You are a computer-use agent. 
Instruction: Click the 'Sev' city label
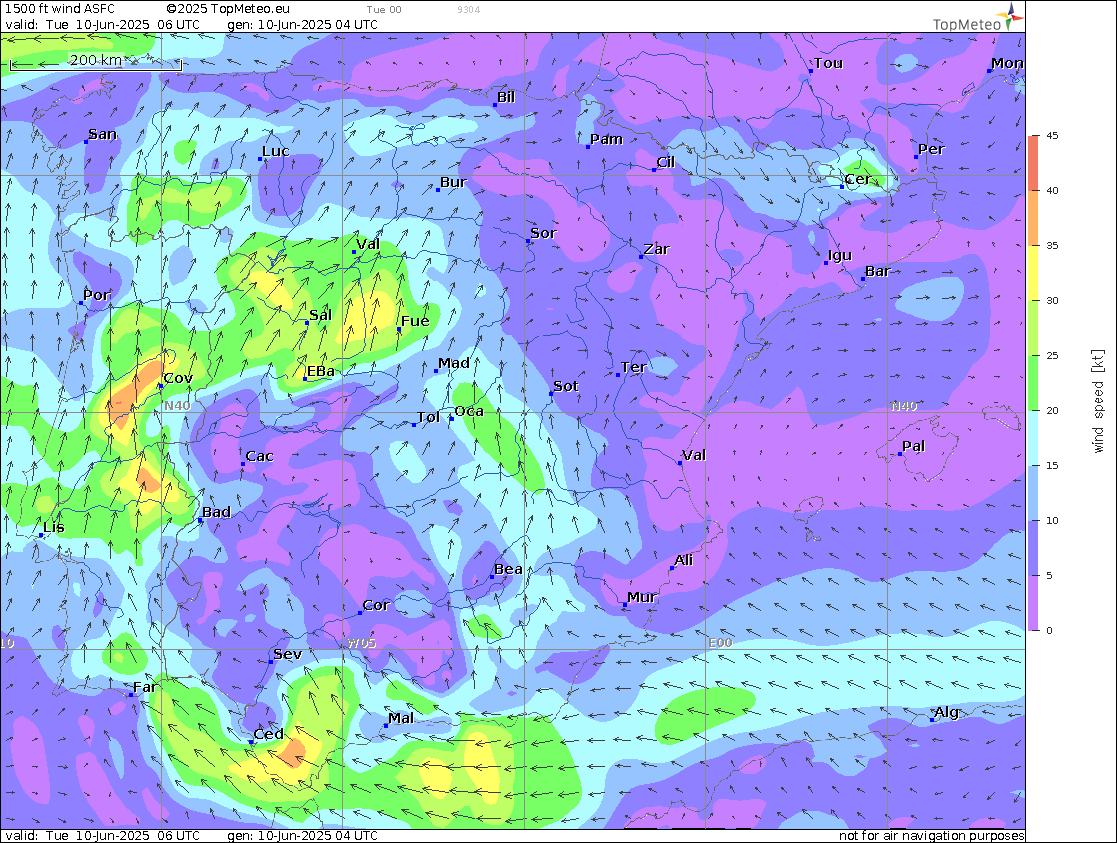[x=288, y=654]
